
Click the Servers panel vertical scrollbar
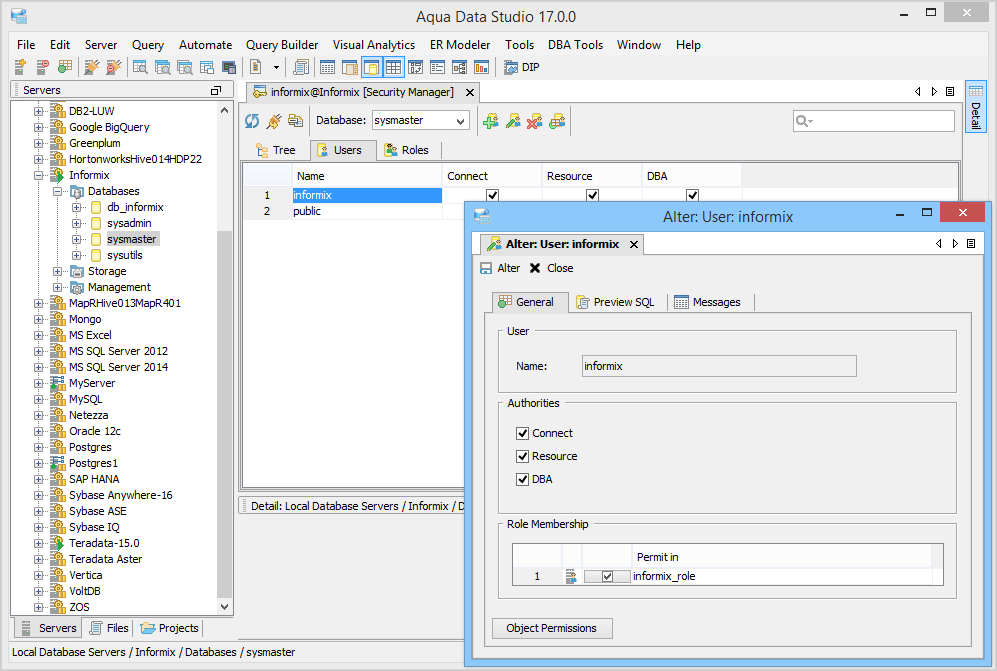pyautogui.click(x=224, y=413)
